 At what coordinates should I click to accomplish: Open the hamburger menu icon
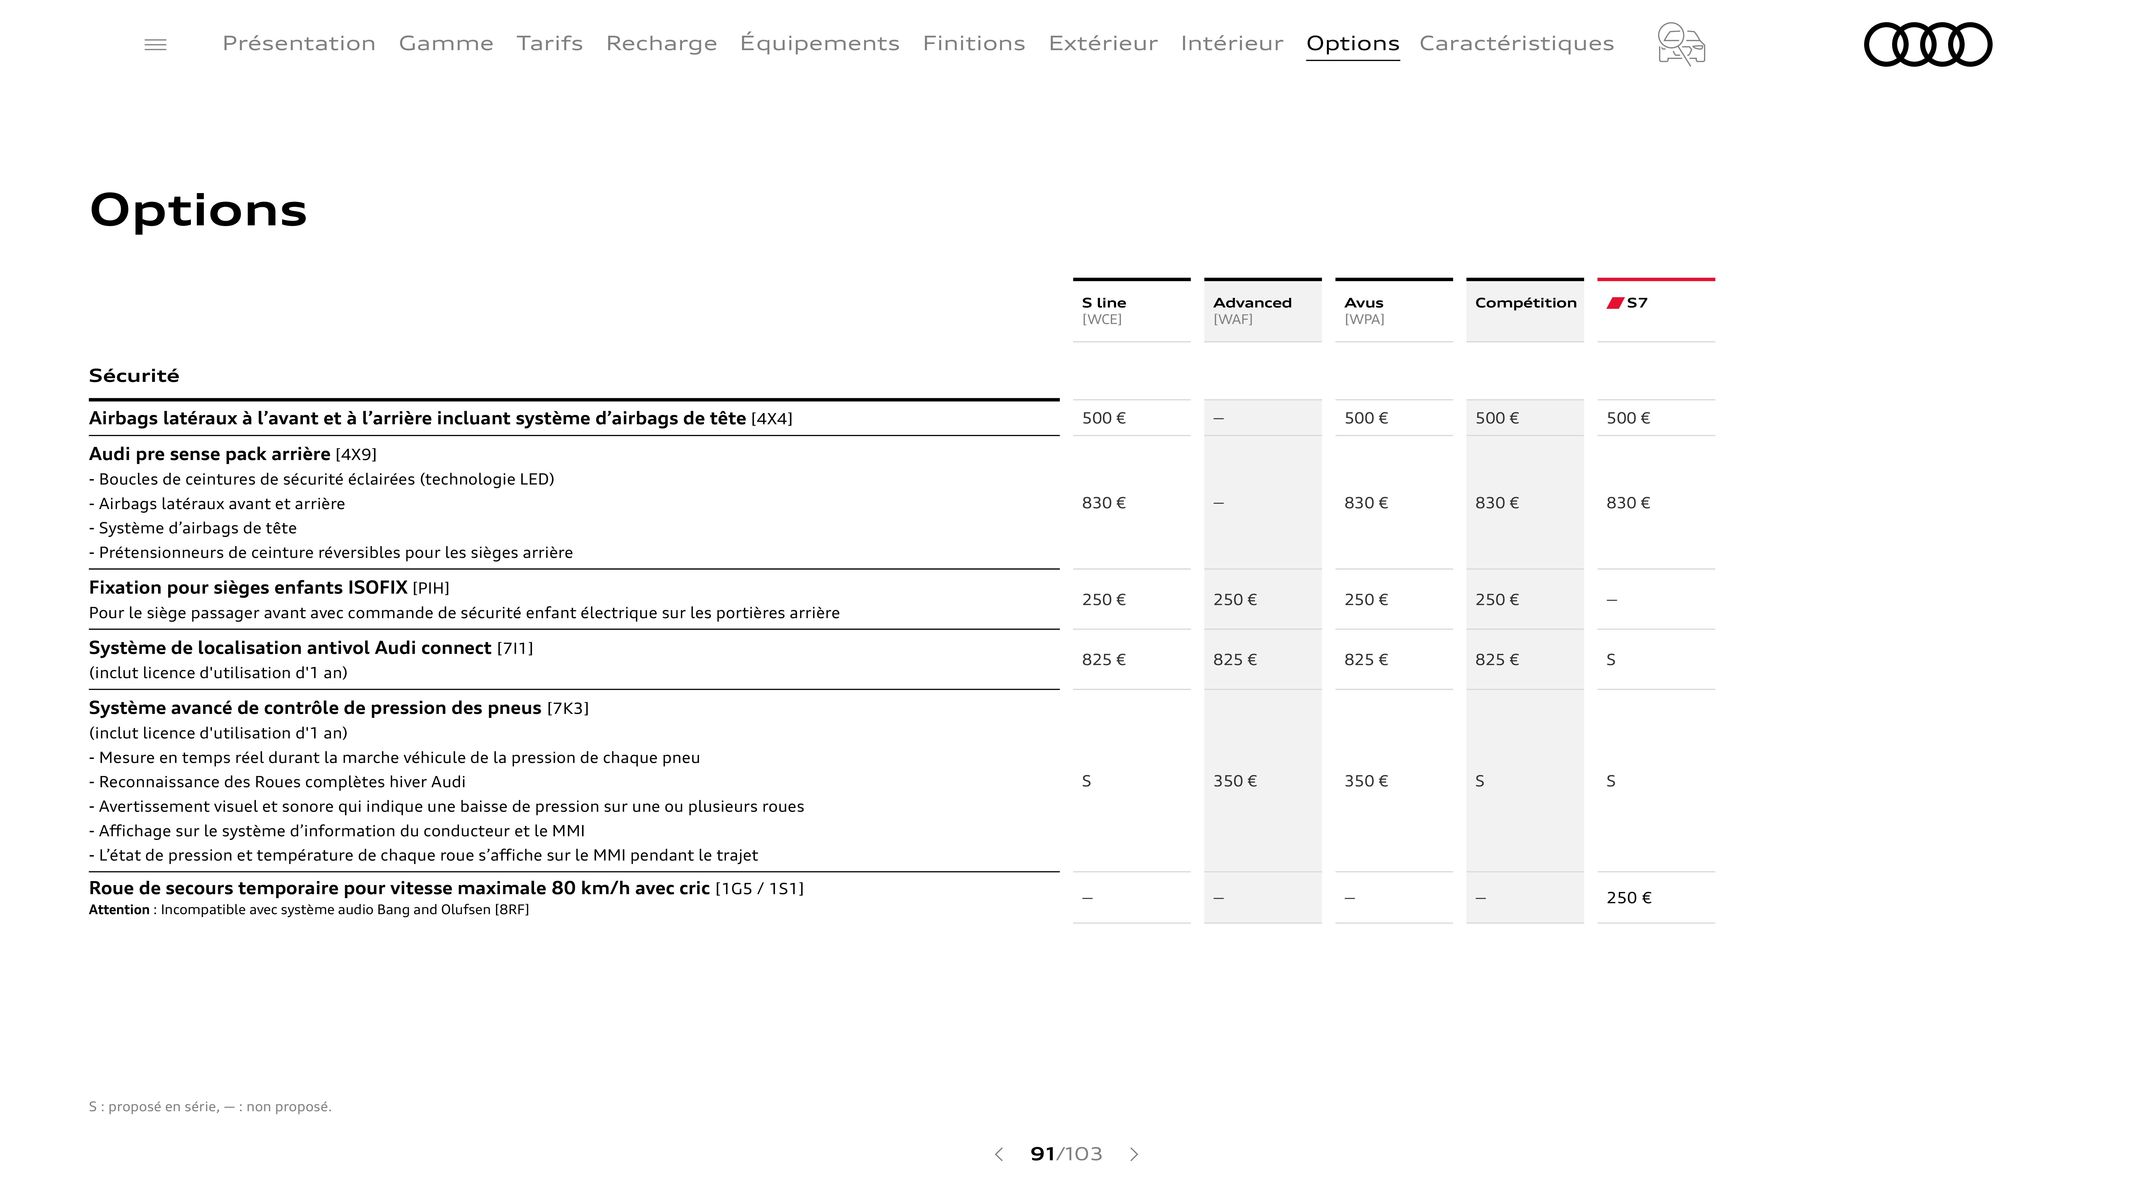(x=155, y=44)
